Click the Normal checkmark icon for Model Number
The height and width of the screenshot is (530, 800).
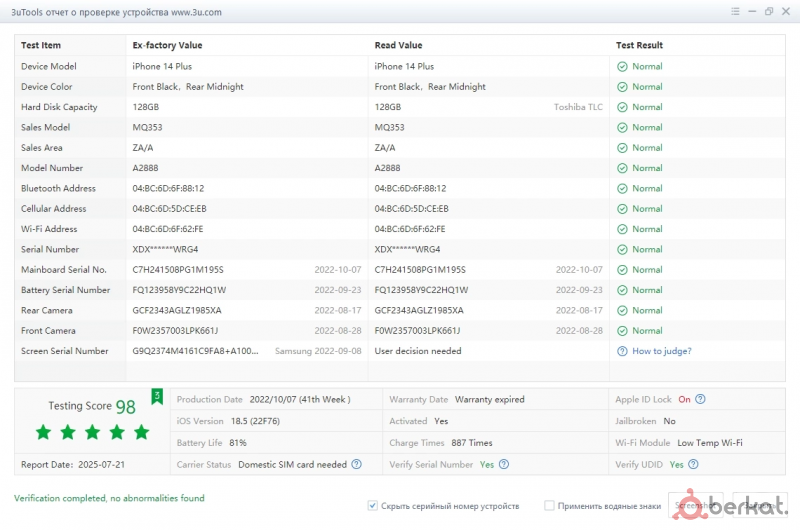[622, 168]
